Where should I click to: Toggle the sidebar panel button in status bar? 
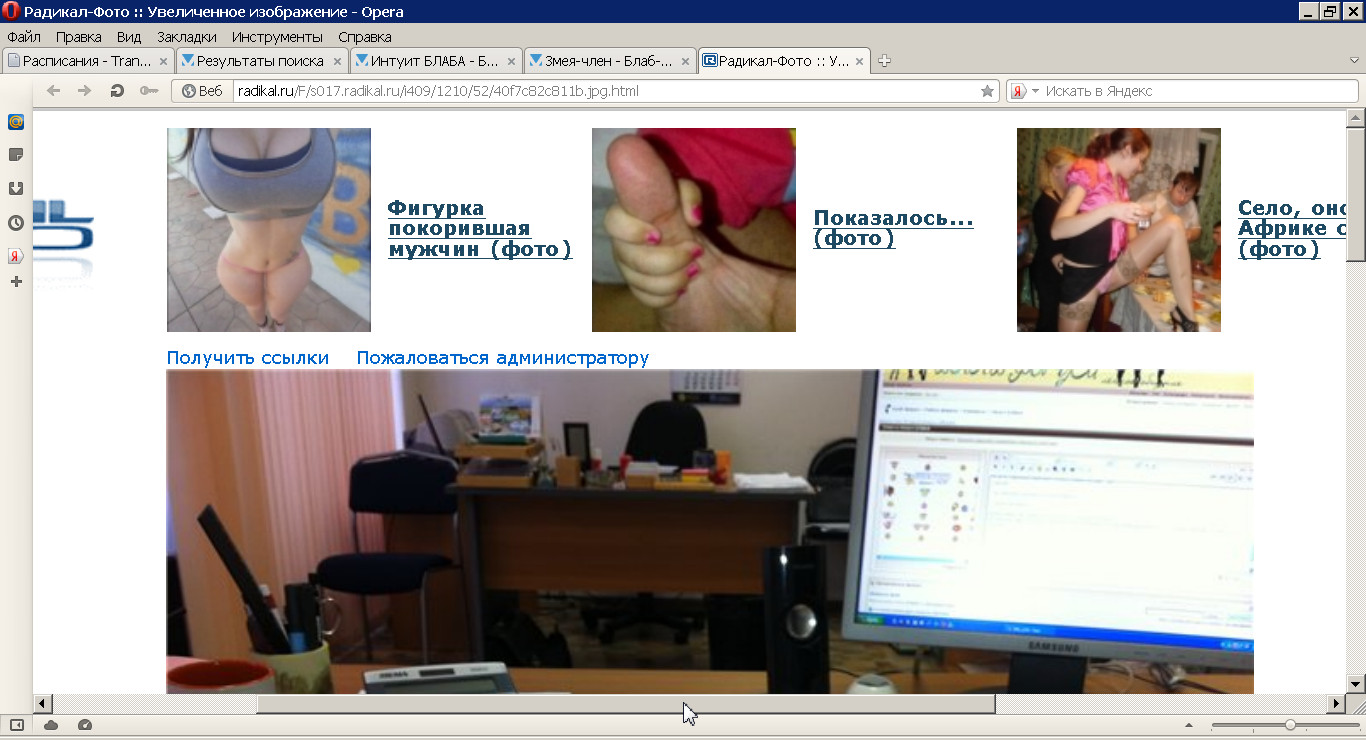coord(17,725)
